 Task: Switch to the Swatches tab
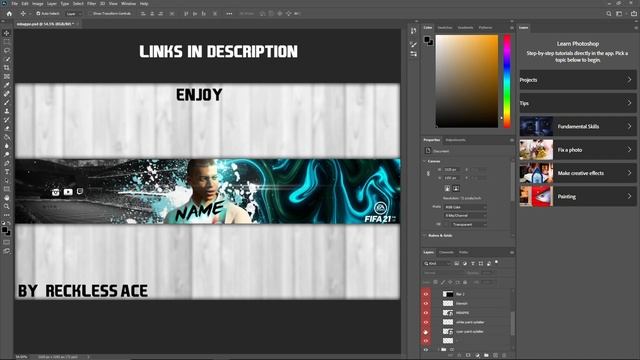[445, 28]
